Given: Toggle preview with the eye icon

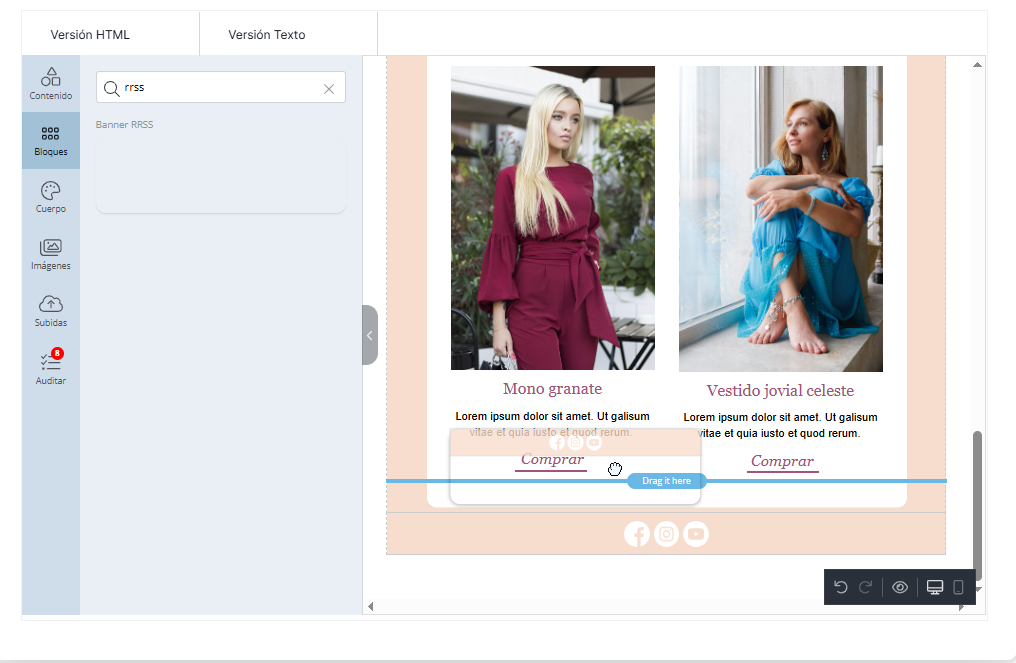Looking at the screenshot, I should coord(900,587).
